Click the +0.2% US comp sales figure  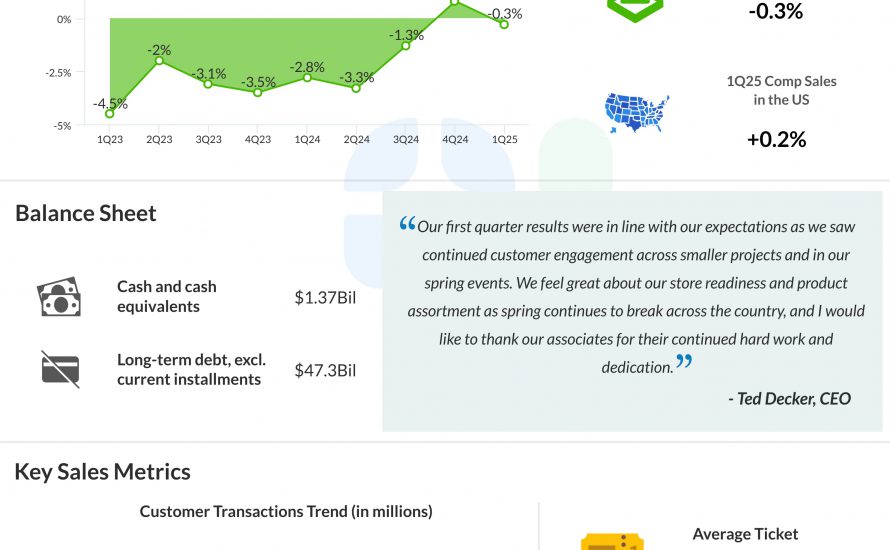[x=776, y=139]
